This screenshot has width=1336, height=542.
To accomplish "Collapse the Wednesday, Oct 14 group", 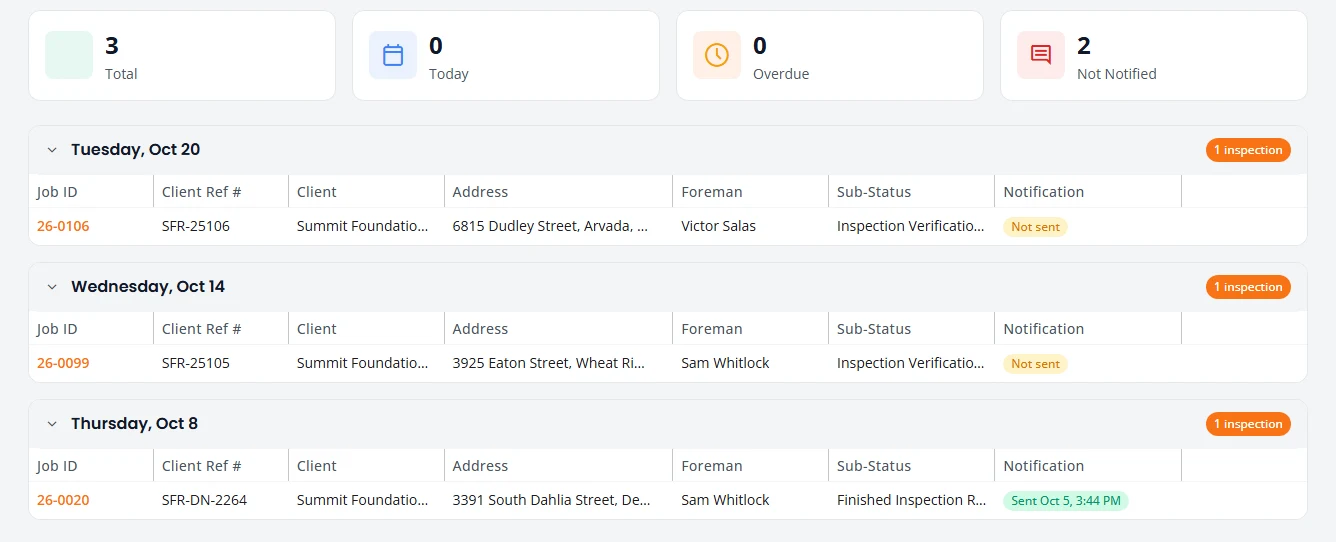I will click(x=52, y=287).
